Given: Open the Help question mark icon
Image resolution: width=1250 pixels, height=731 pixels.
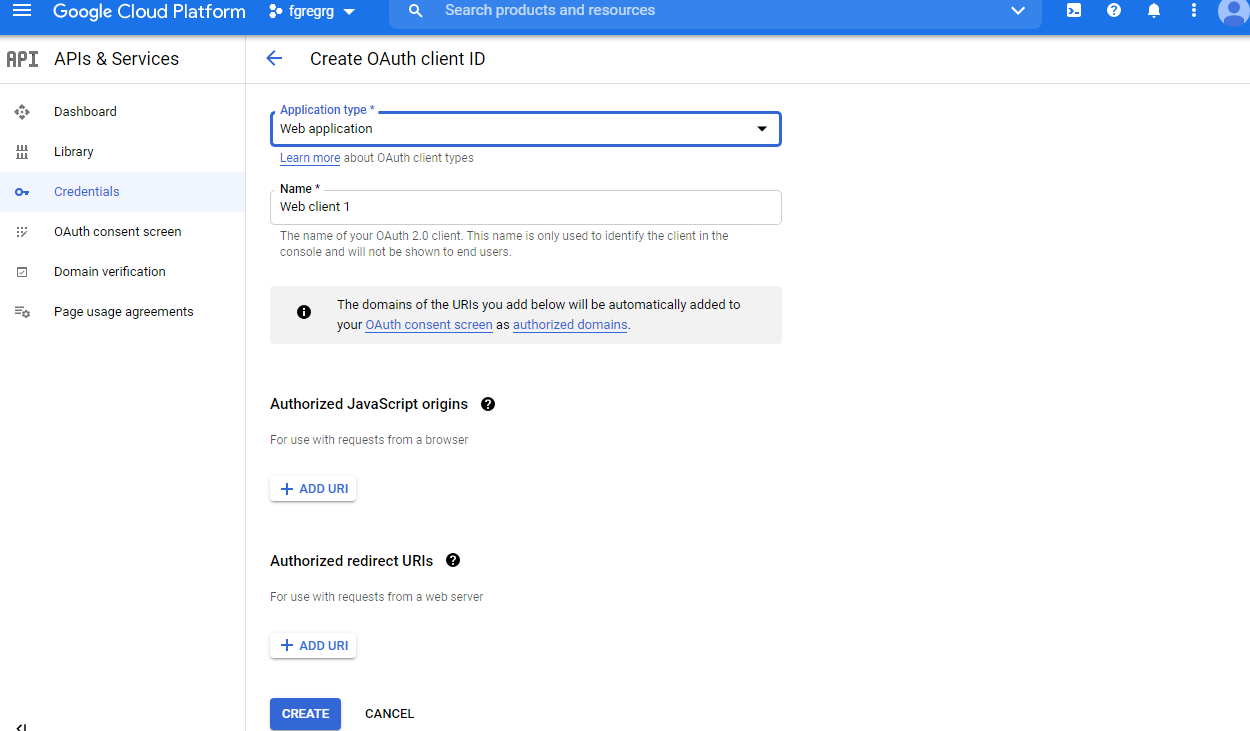Looking at the screenshot, I should 1114,11.
